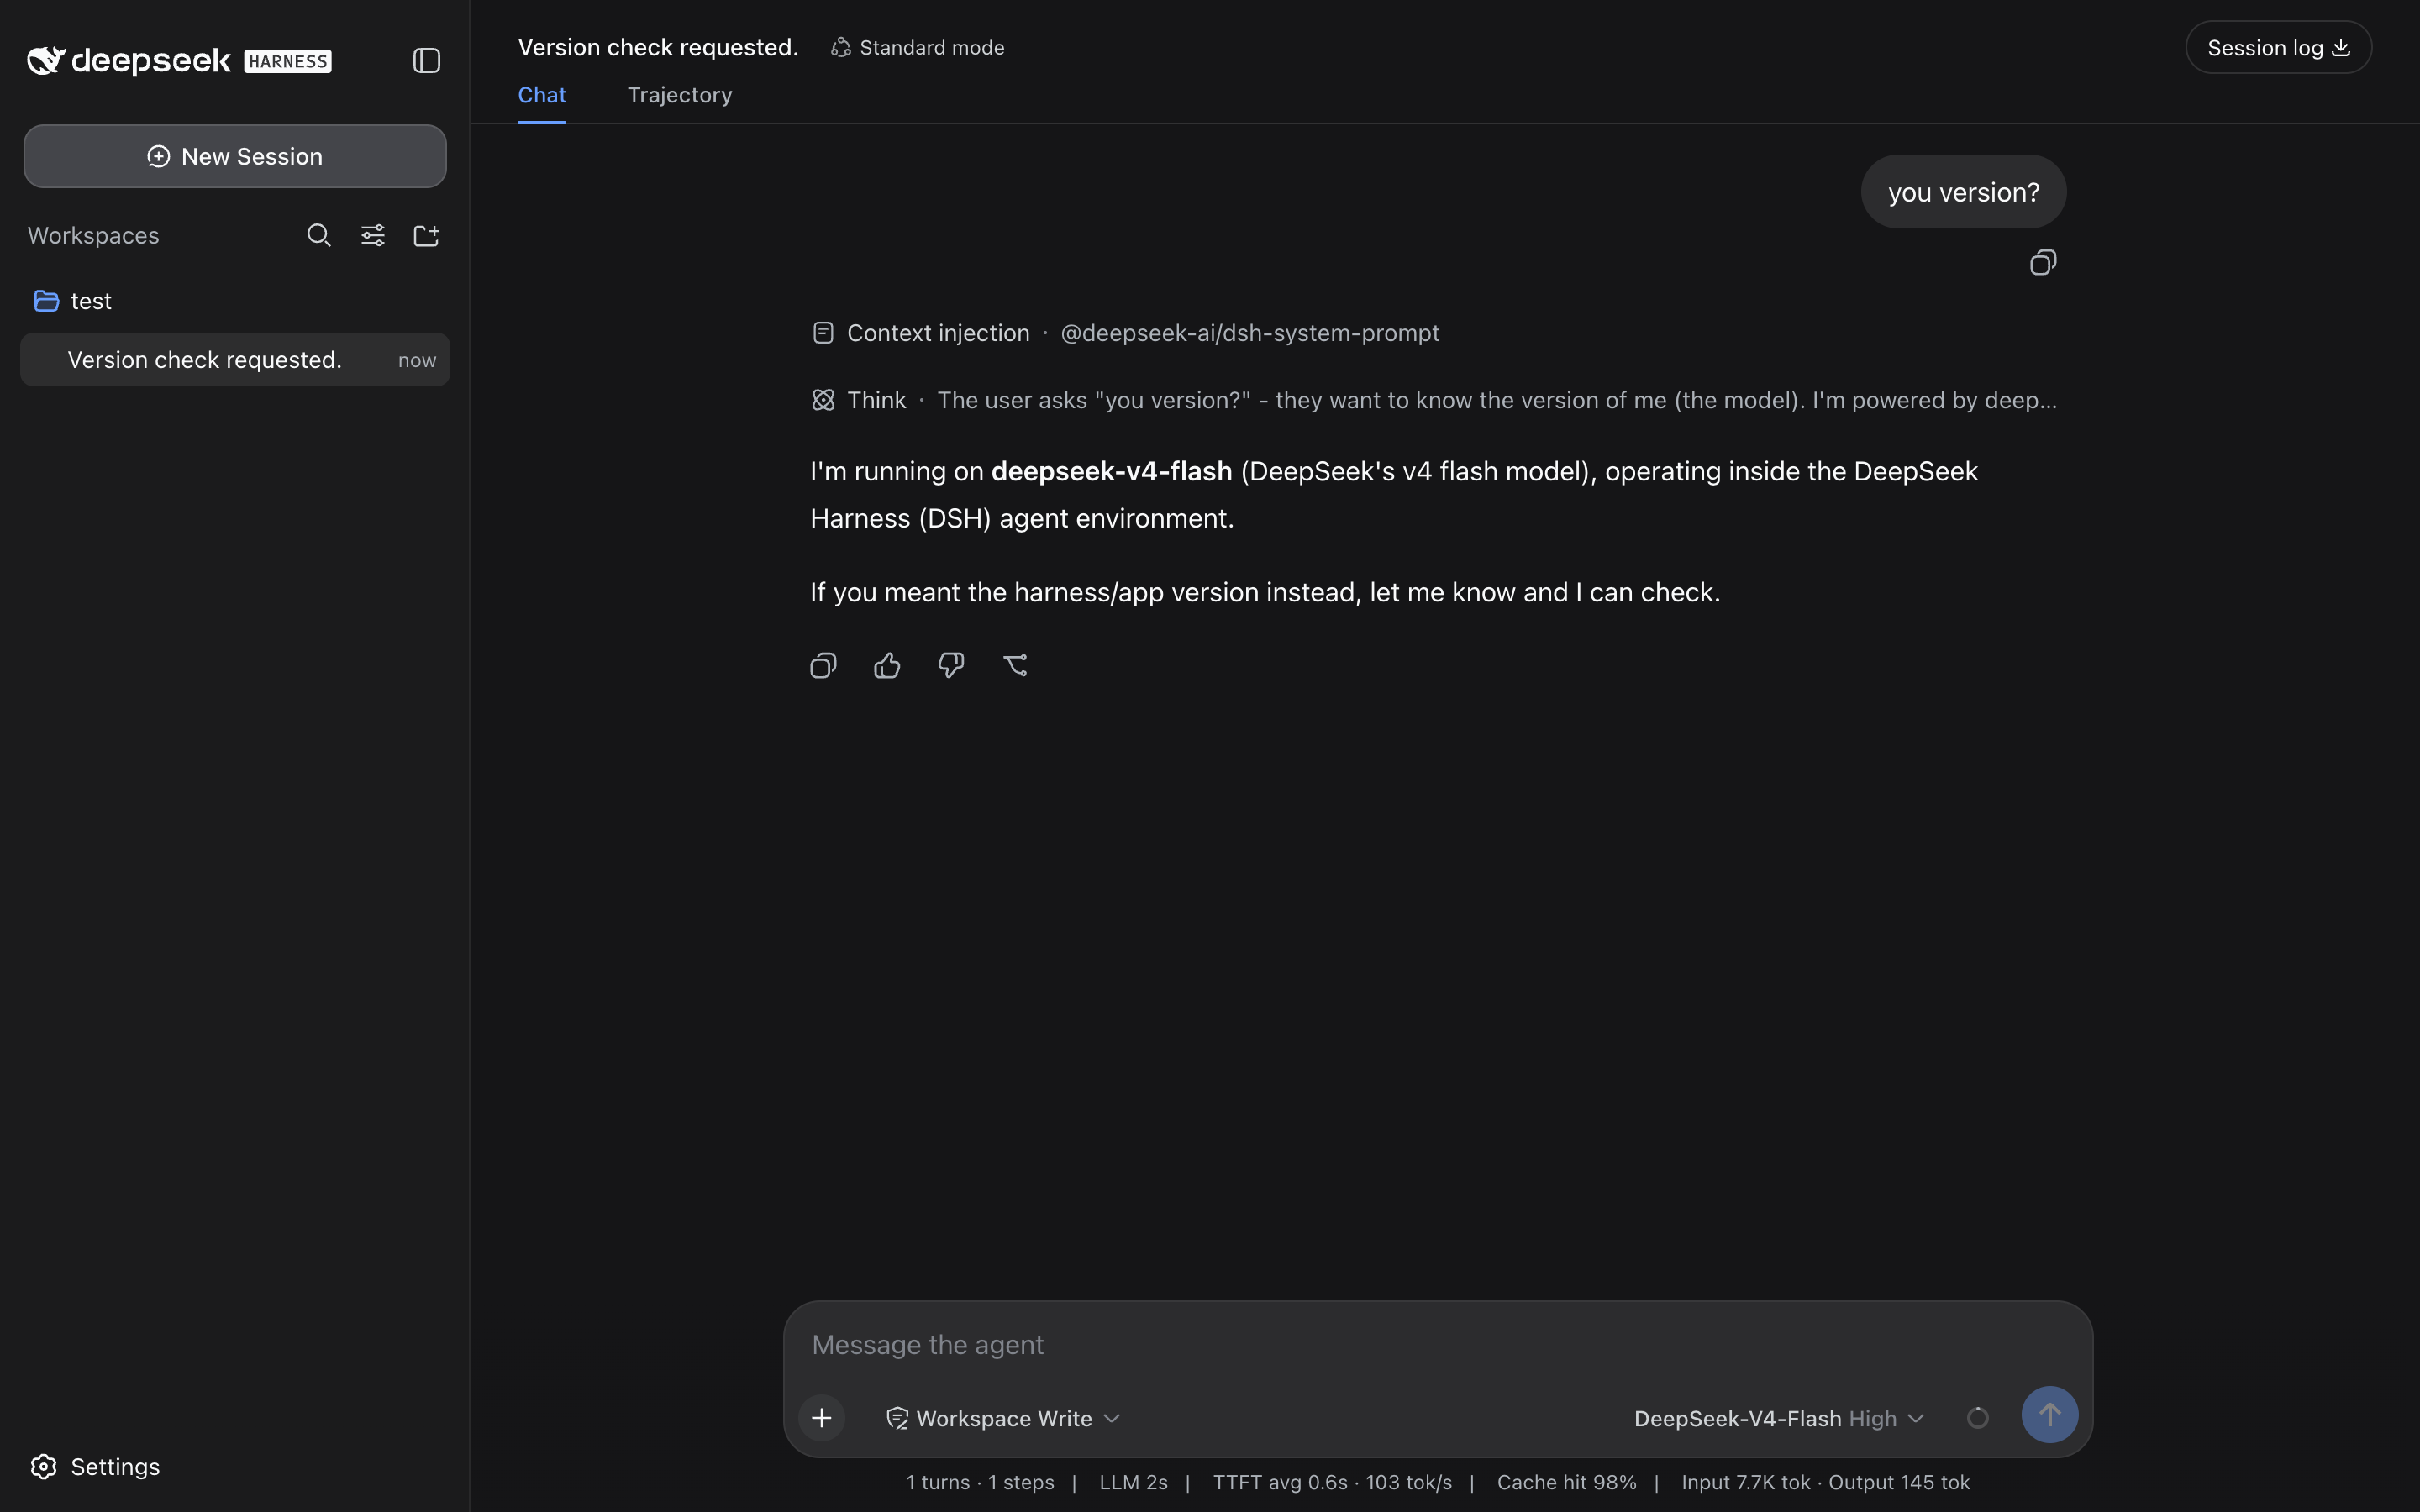Click the plus attachment button
The image size is (2420, 1512).
(x=822, y=1417)
